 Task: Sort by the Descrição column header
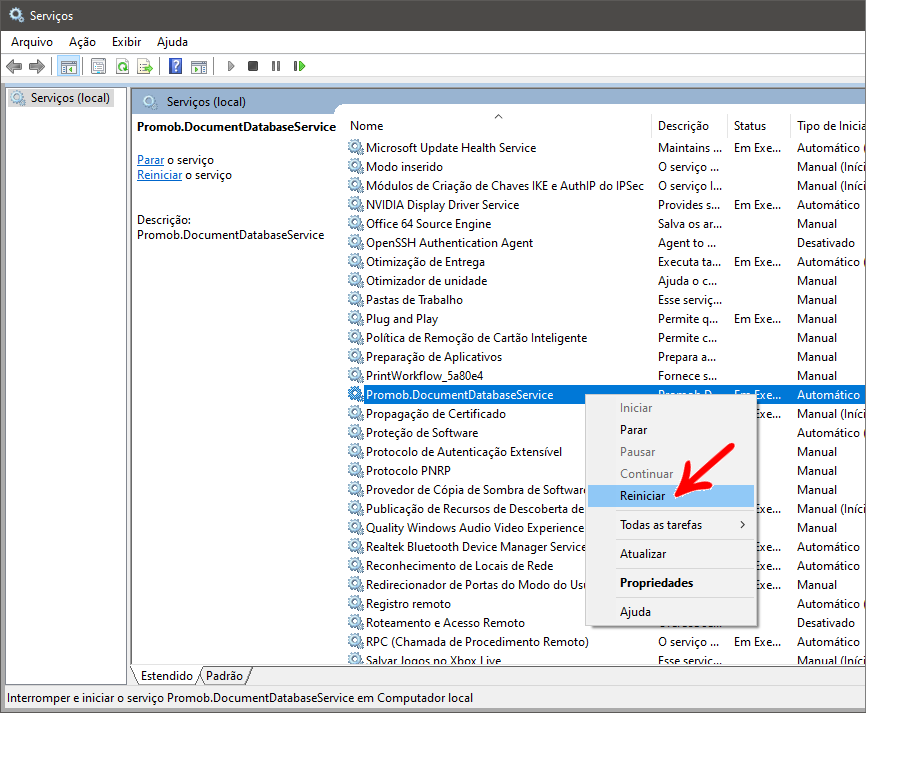(689, 126)
